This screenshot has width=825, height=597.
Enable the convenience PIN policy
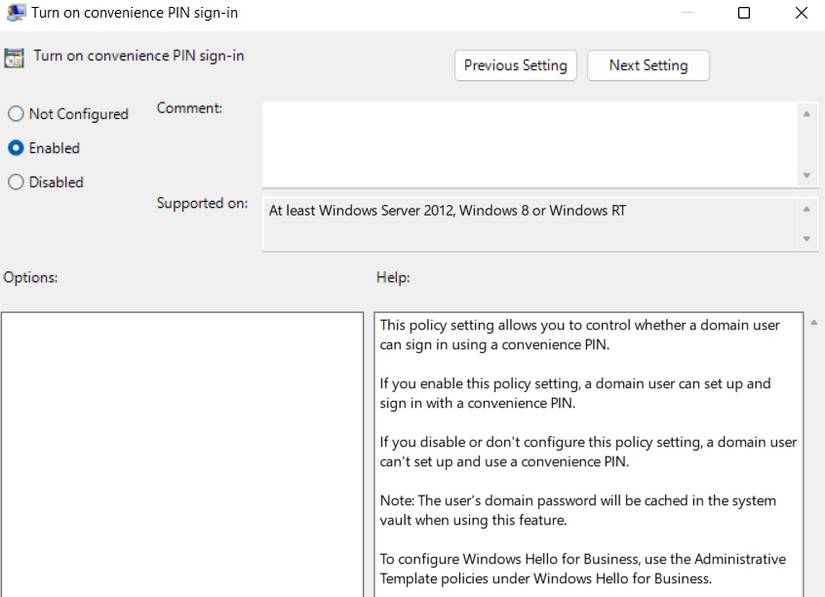[x=15, y=147]
